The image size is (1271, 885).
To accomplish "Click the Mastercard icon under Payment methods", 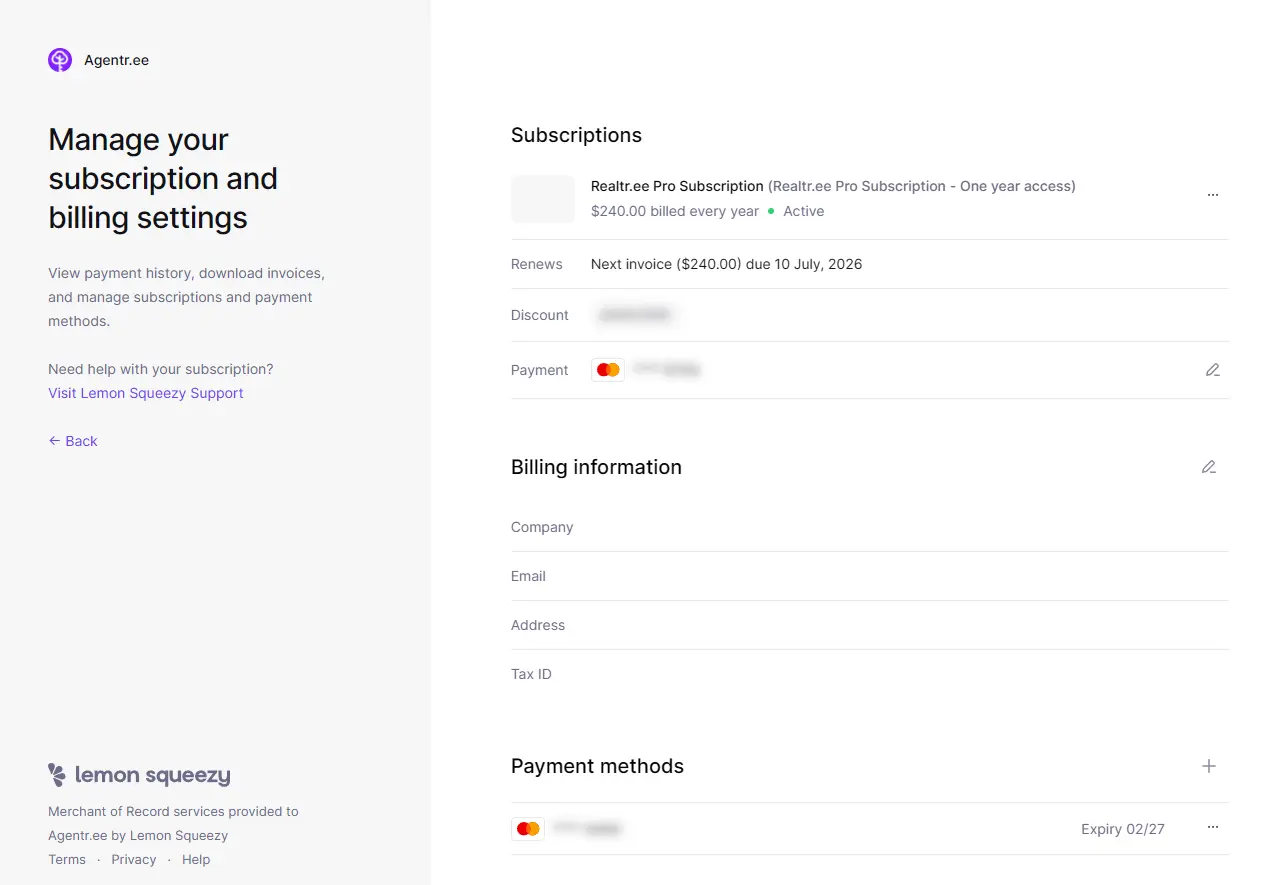I will pos(527,828).
